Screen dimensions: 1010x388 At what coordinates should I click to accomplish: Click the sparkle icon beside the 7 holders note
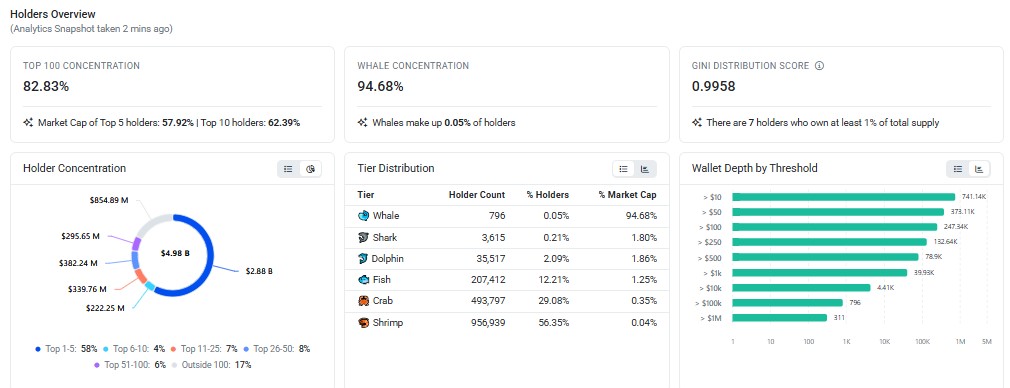pyautogui.click(x=697, y=122)
